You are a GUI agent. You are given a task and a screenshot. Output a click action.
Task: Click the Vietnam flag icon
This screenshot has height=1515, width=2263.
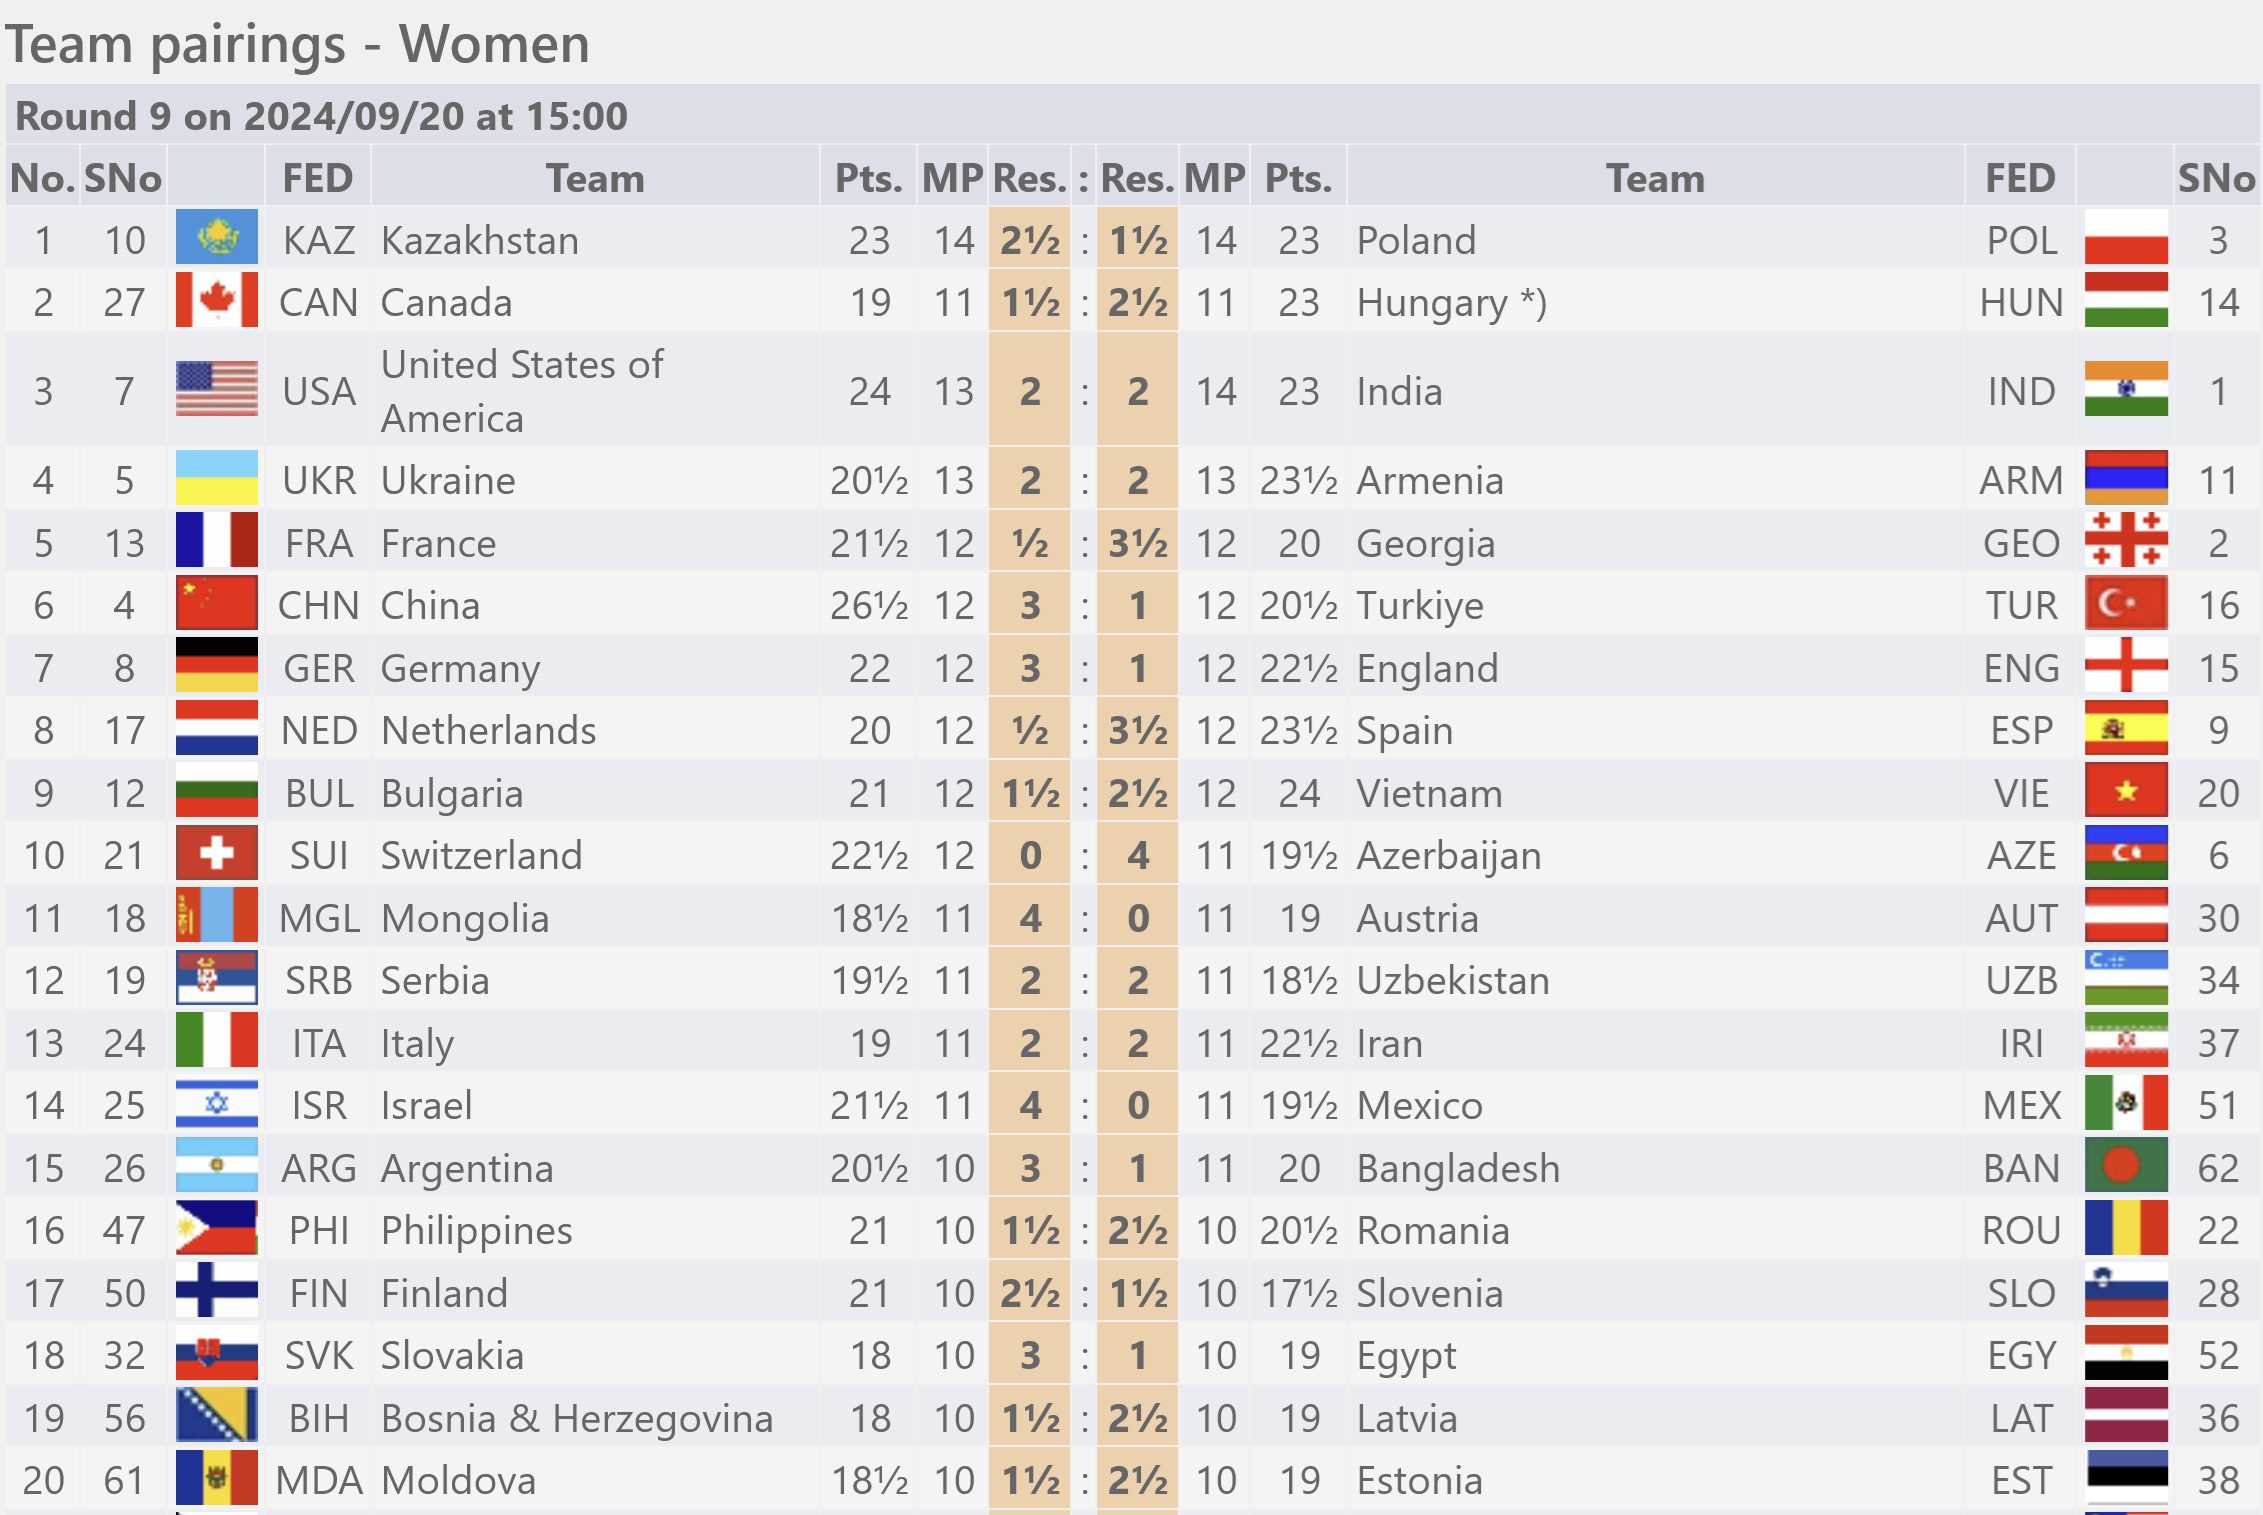pos(2126,792)
